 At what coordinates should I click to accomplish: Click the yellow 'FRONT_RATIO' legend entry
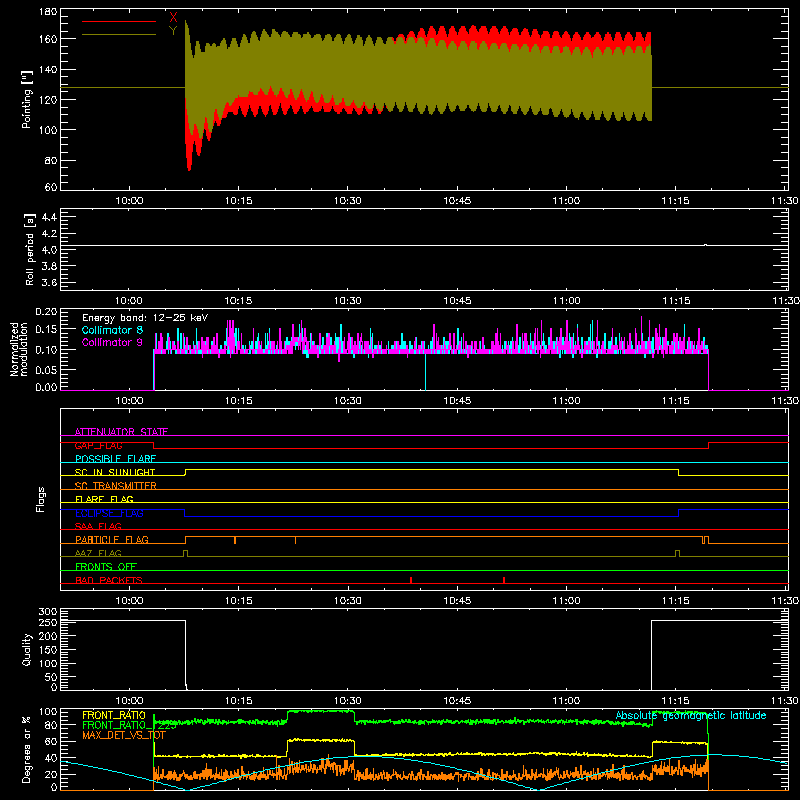pos(114,715)
